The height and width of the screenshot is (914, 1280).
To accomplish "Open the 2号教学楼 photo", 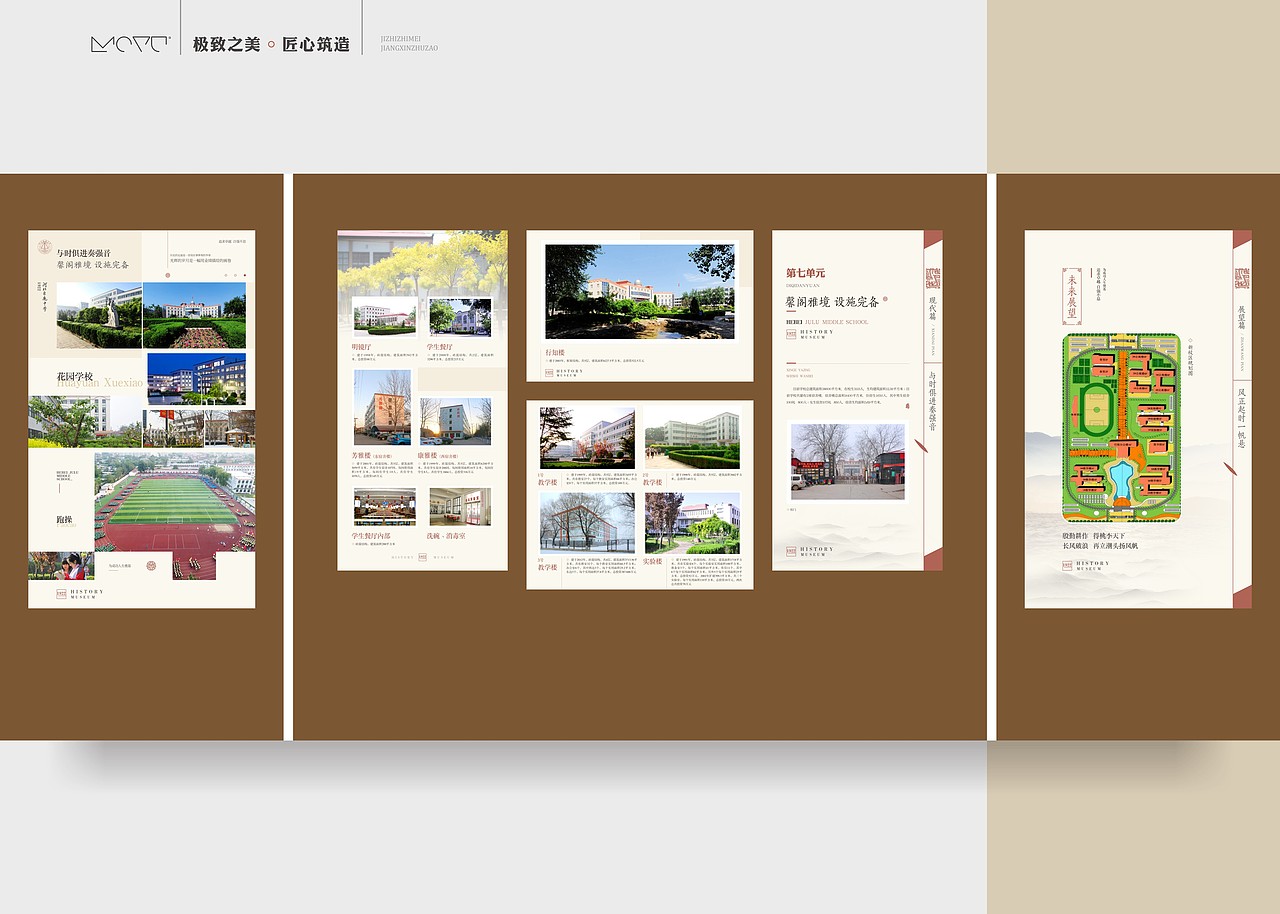I will (692, 438).
